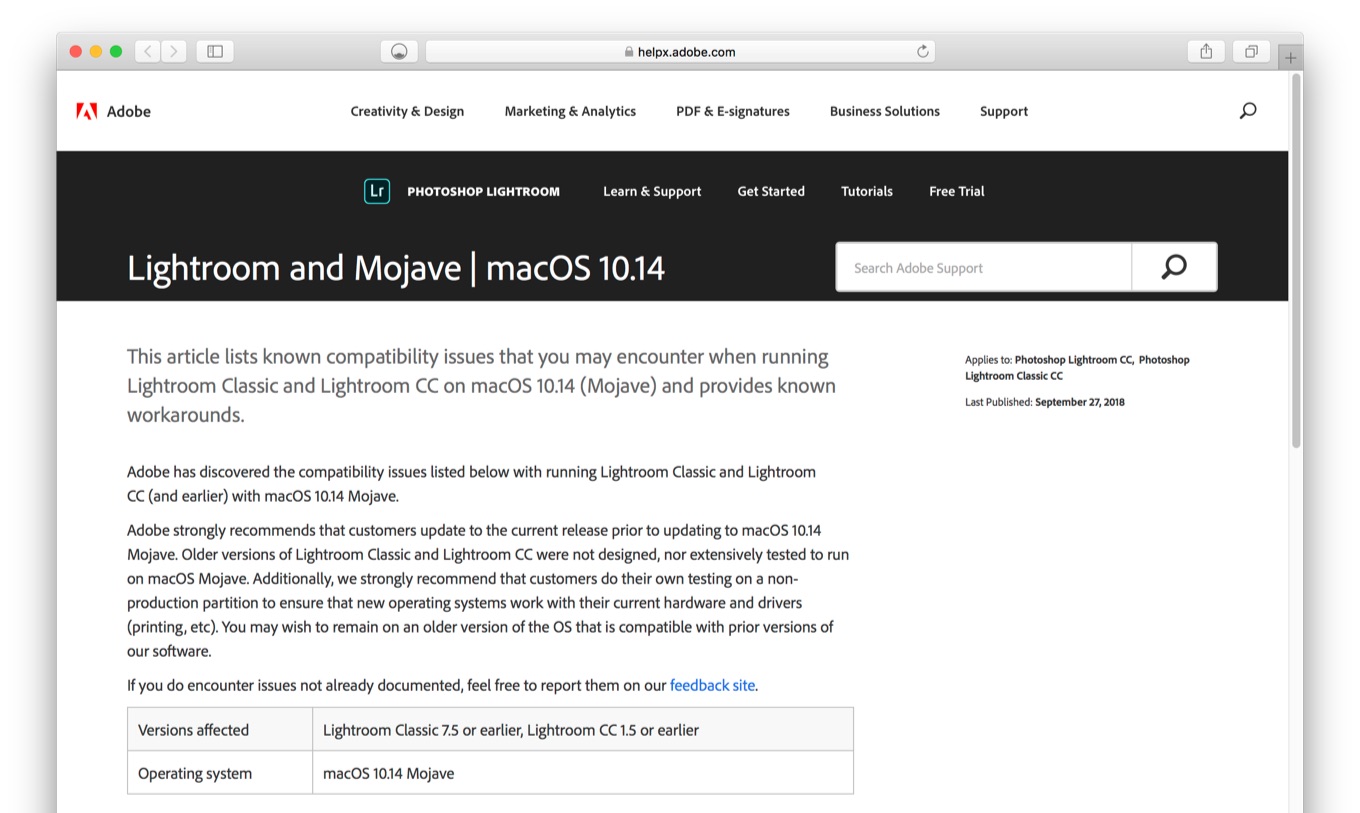Click the red close window button
This screenshot has height=813, width=1360.
[x=76, y=51]
